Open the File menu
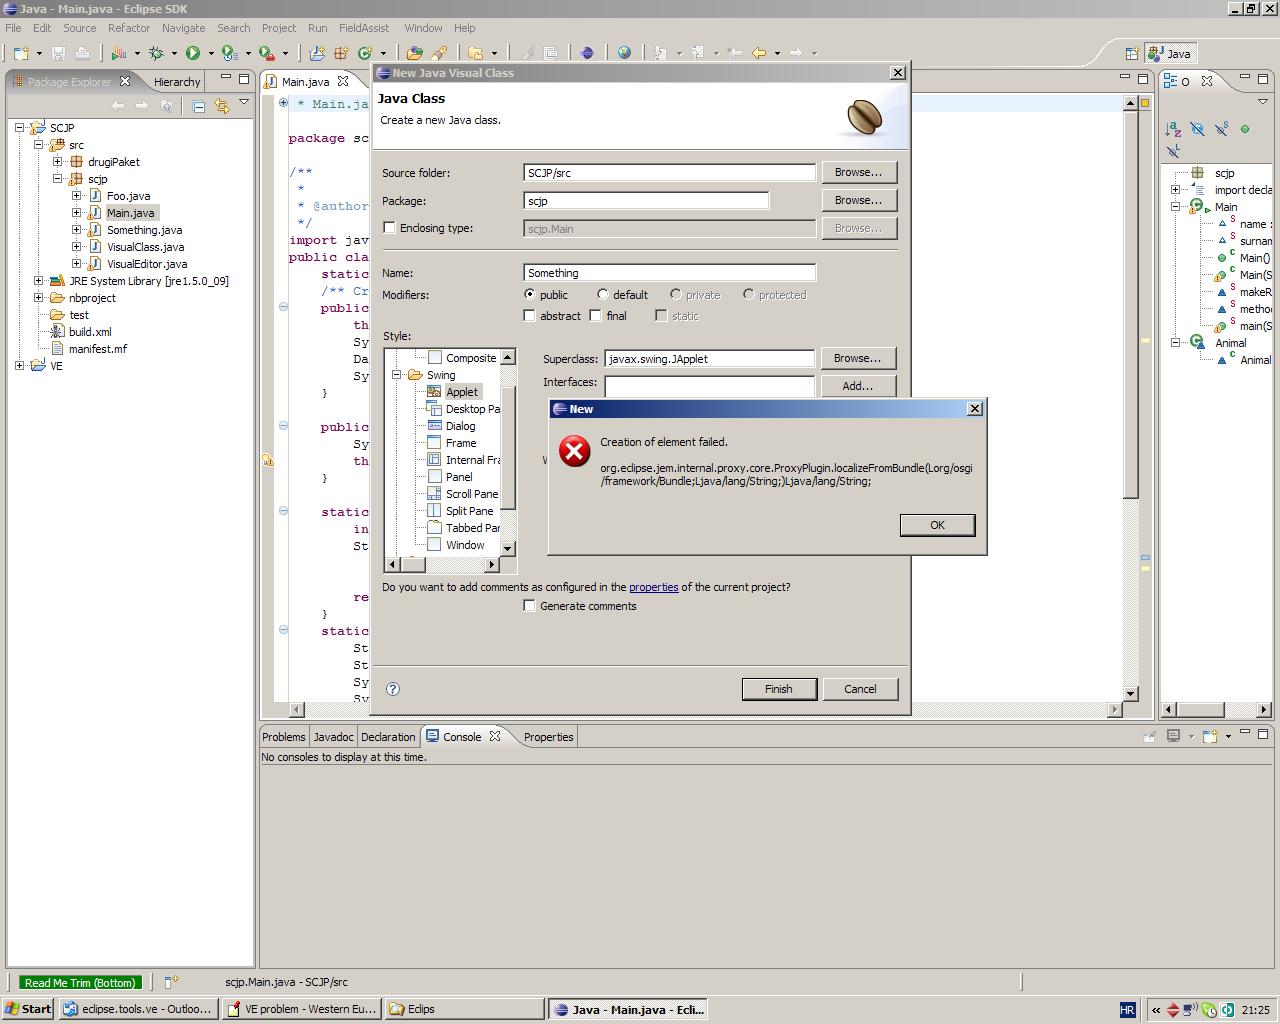The height and width of the screenshot is (1024, 1280). [13, 28]
